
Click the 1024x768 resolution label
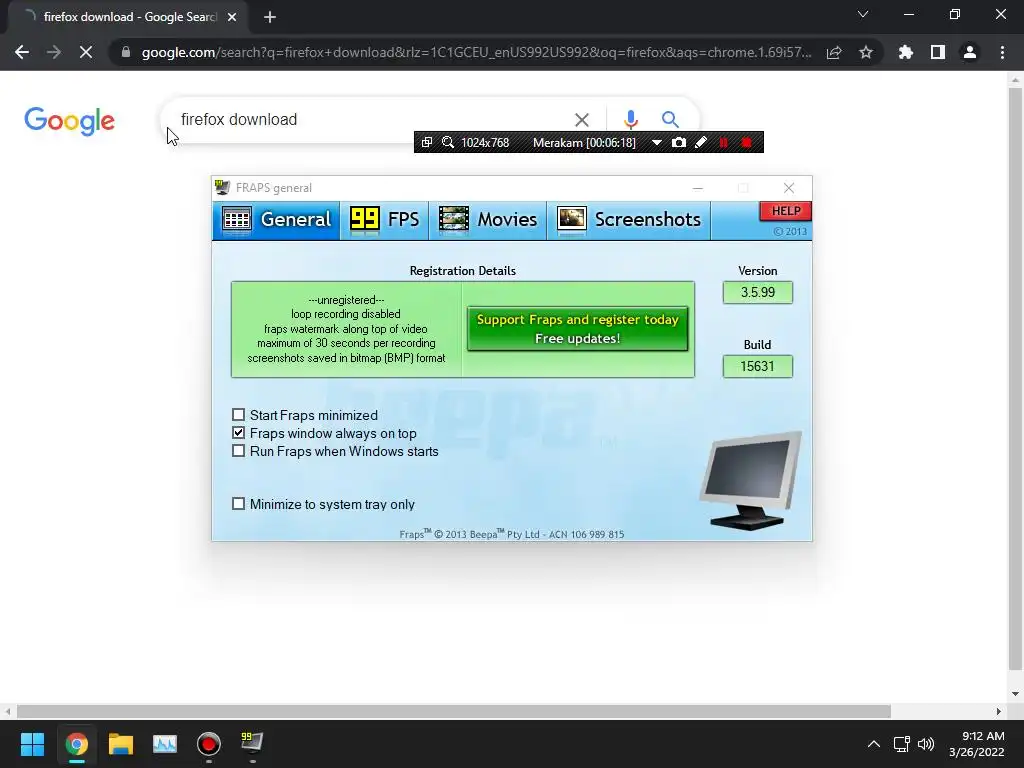click(x=485, y=142)
